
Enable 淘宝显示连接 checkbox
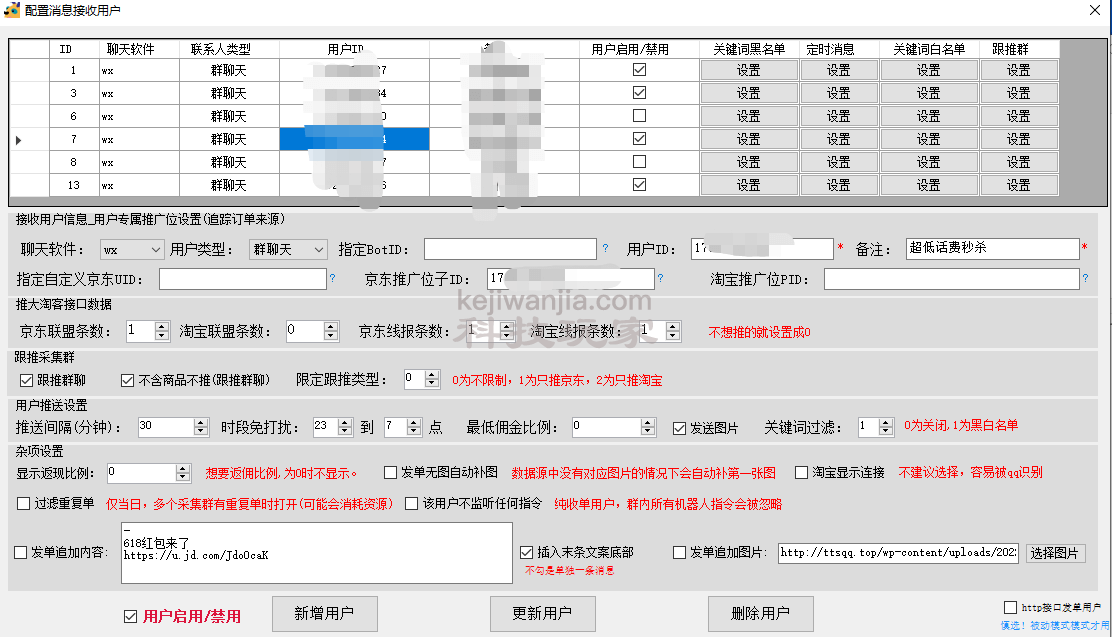click(801, 472)
